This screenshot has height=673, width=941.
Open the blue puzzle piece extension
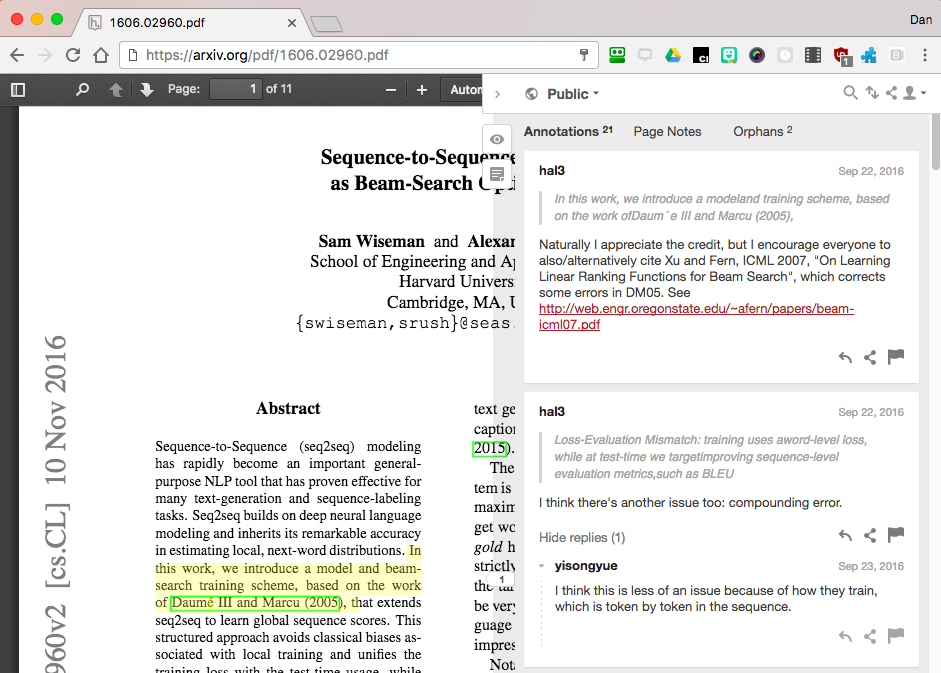(x=868, y=56)
